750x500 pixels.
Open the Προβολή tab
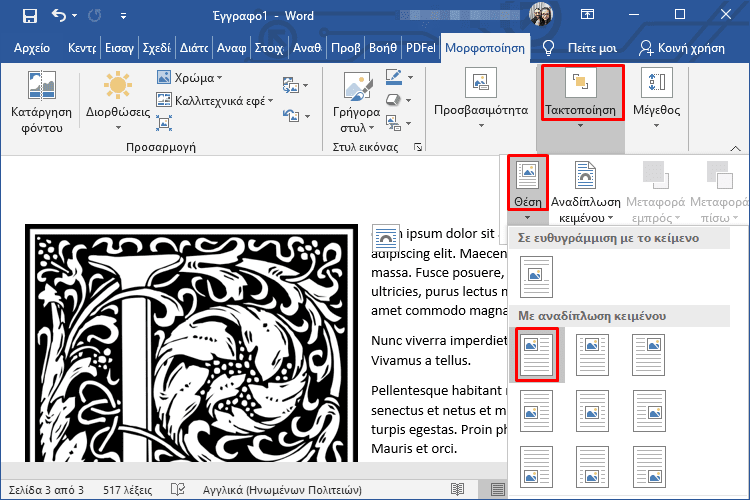(x=345, y=48)
